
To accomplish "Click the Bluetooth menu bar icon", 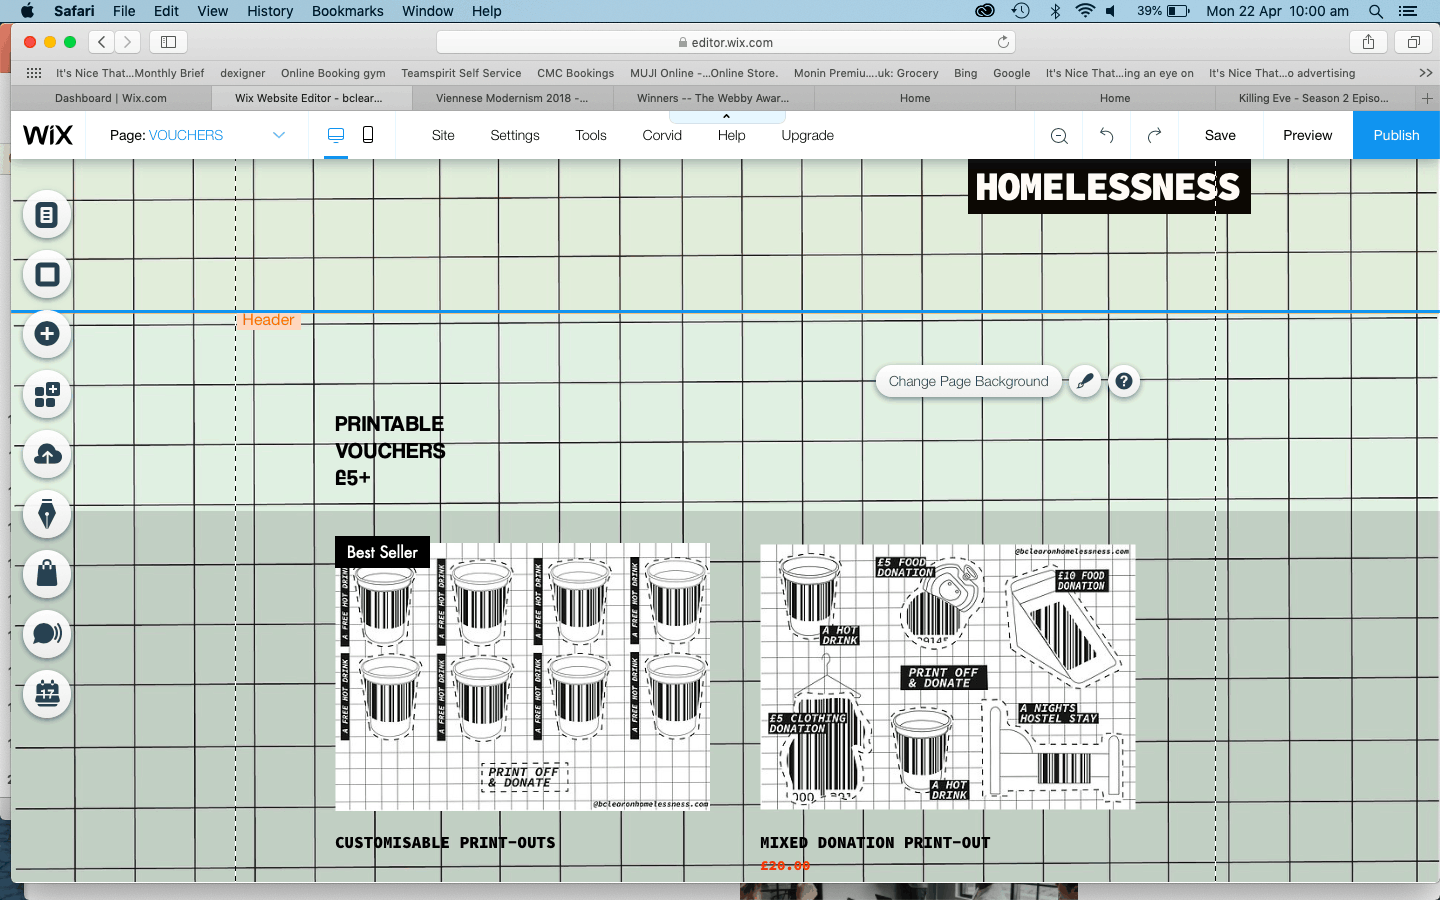I will 1055,11.
